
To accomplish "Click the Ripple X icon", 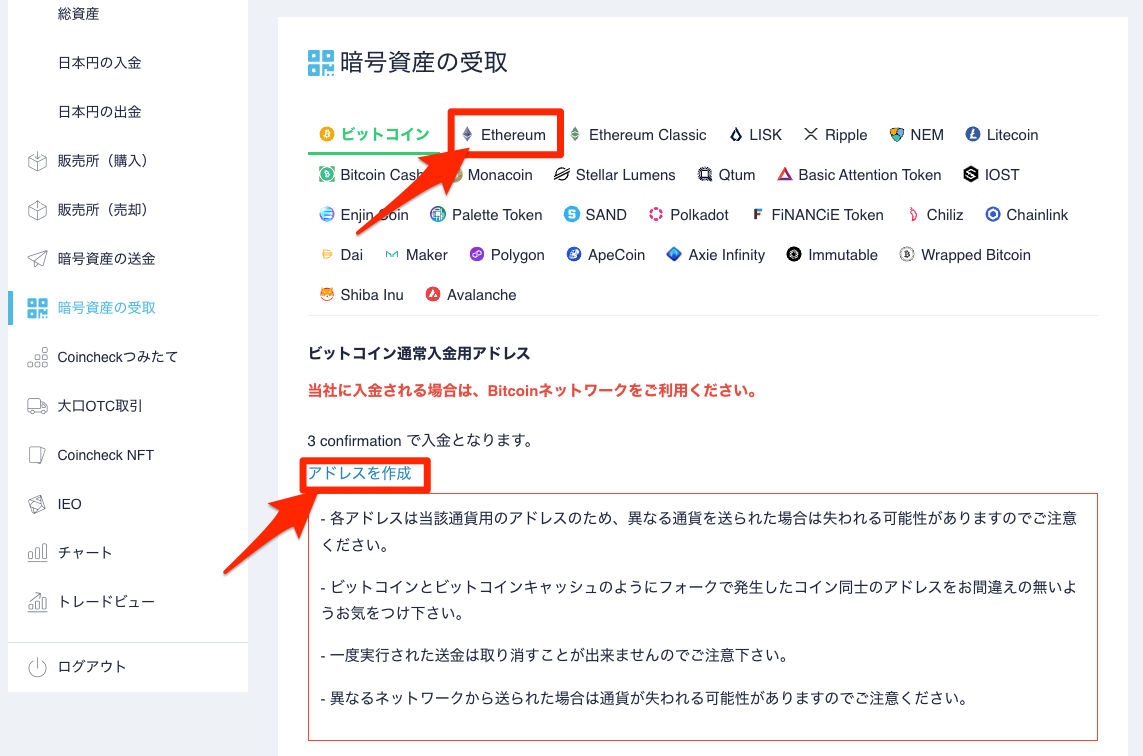I will pos(811,134).
